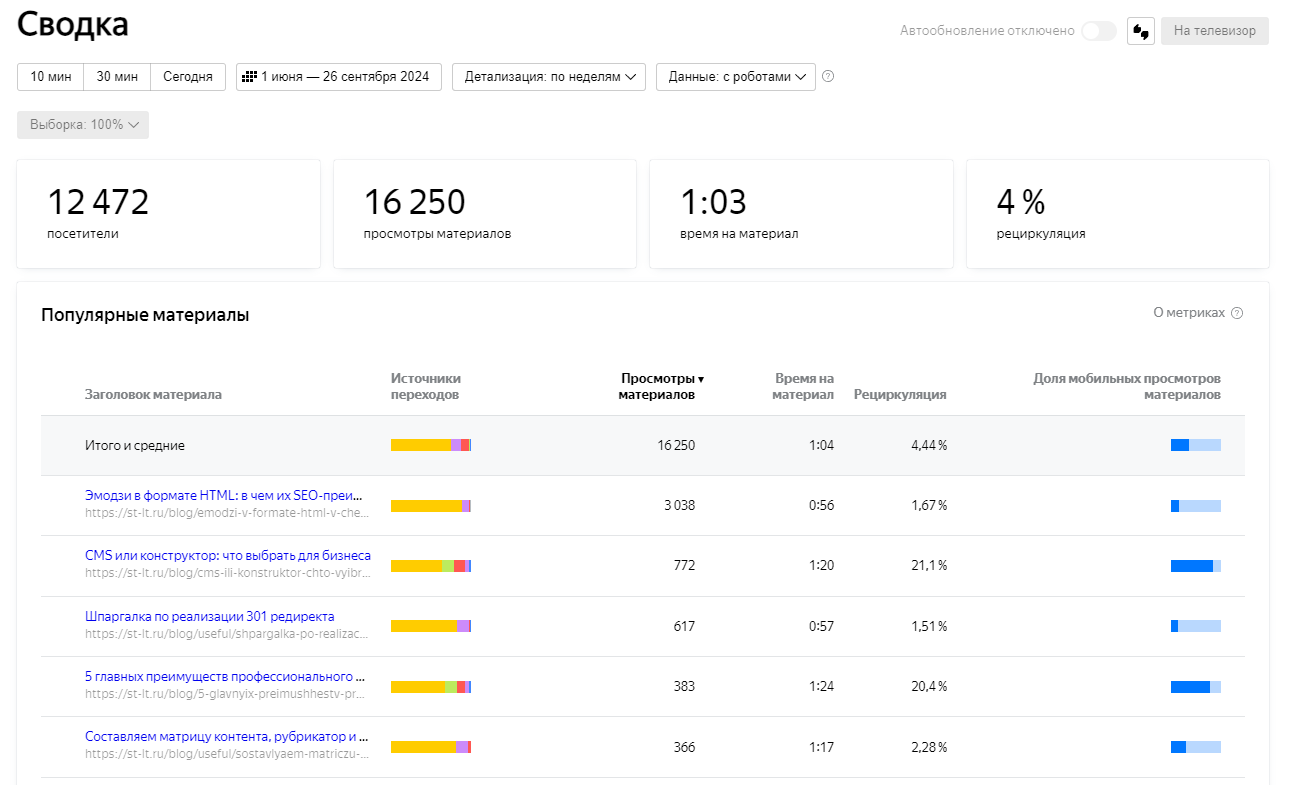Click question icon beside О метриках
This screenshot has height=785, width=1298.
coord(1237,313)
